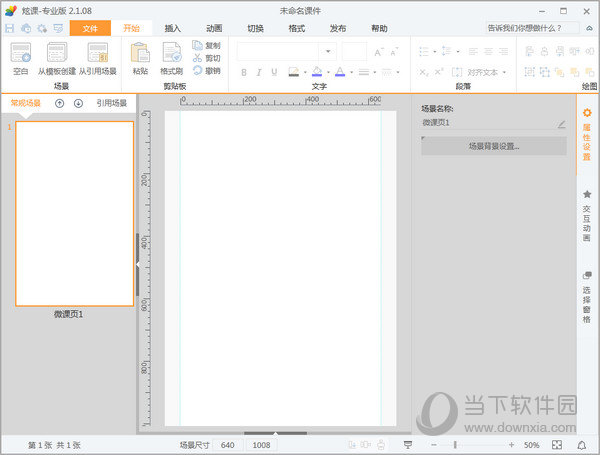Move scene down with the down arrow
600x455 pixels.
(78, 103)
